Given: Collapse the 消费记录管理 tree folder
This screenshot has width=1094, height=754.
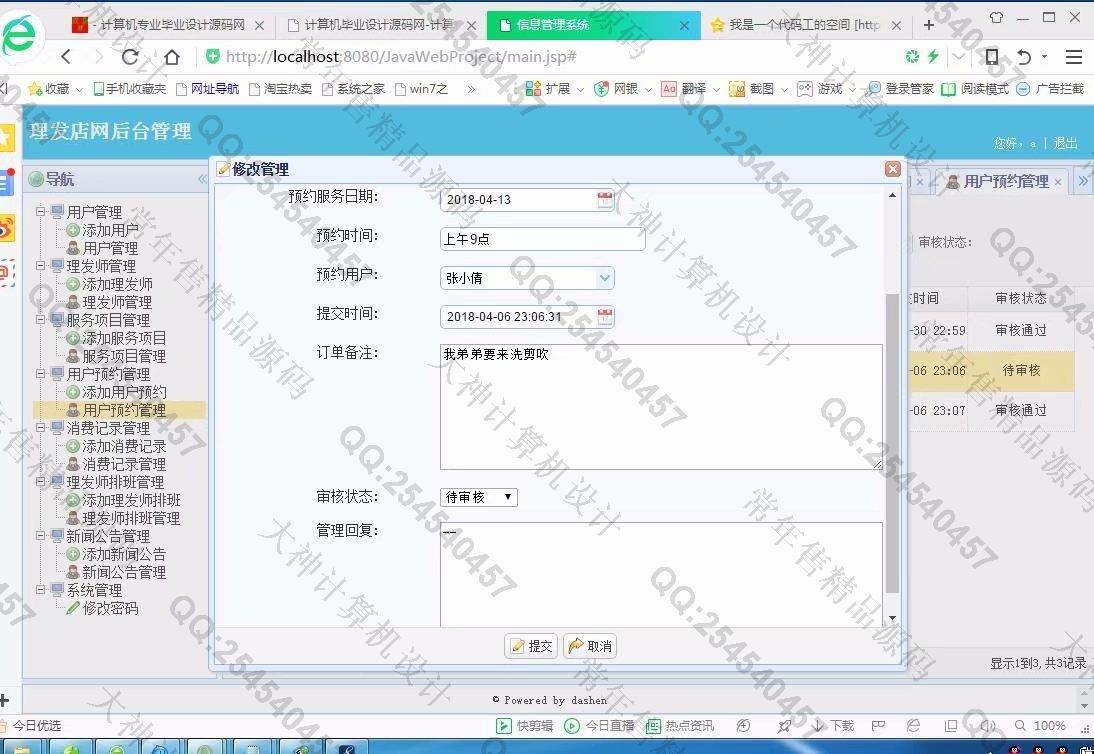Looking at the screenshot, I should [x=40, y=428].
